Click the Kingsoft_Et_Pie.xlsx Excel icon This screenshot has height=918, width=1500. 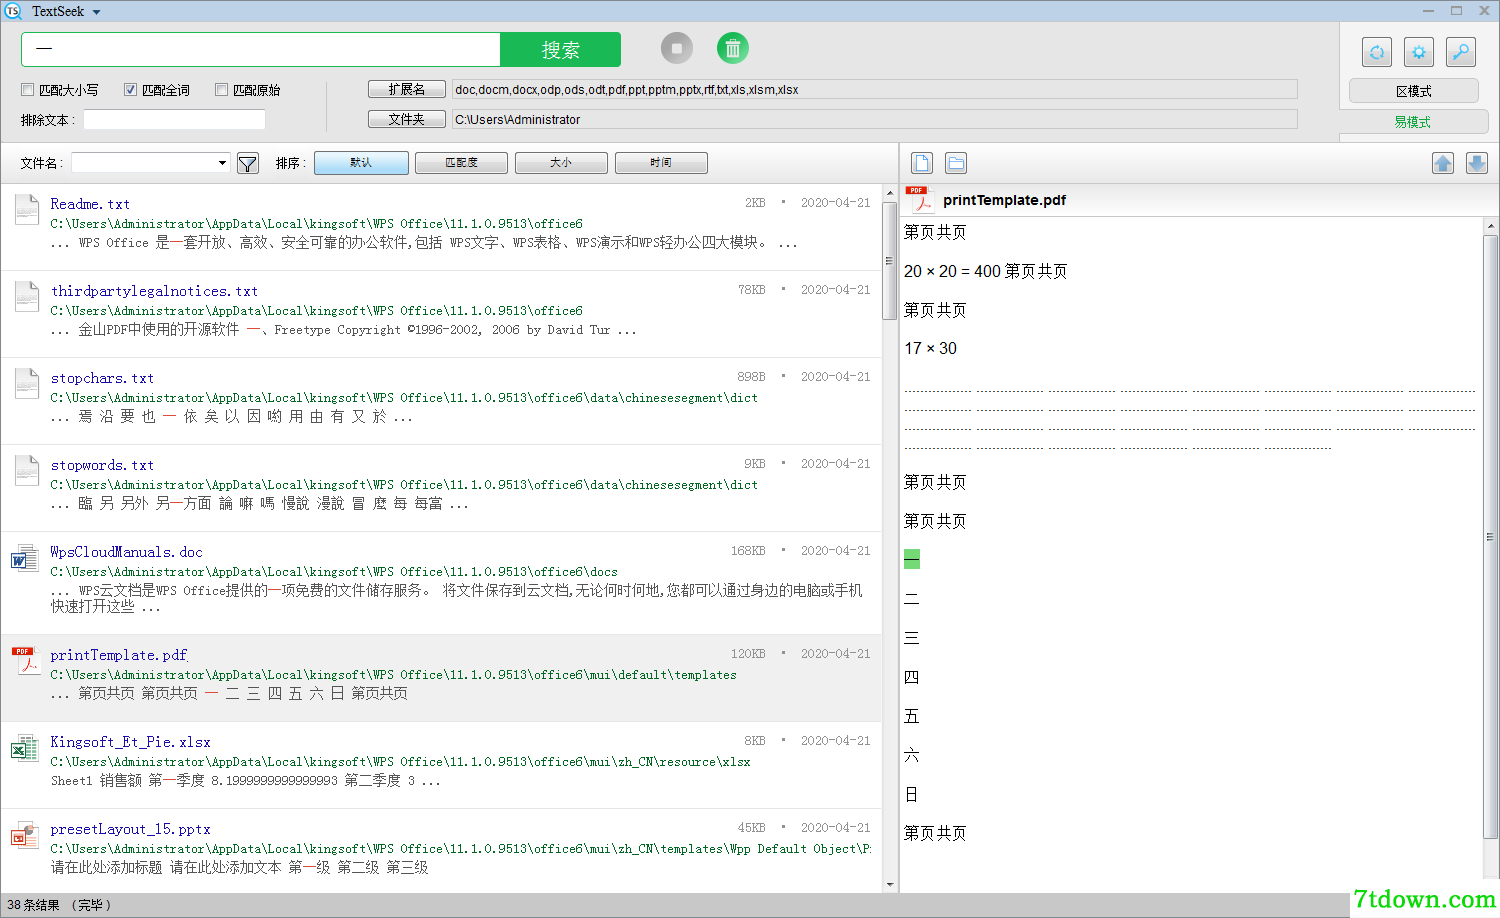tap(25, 748)
